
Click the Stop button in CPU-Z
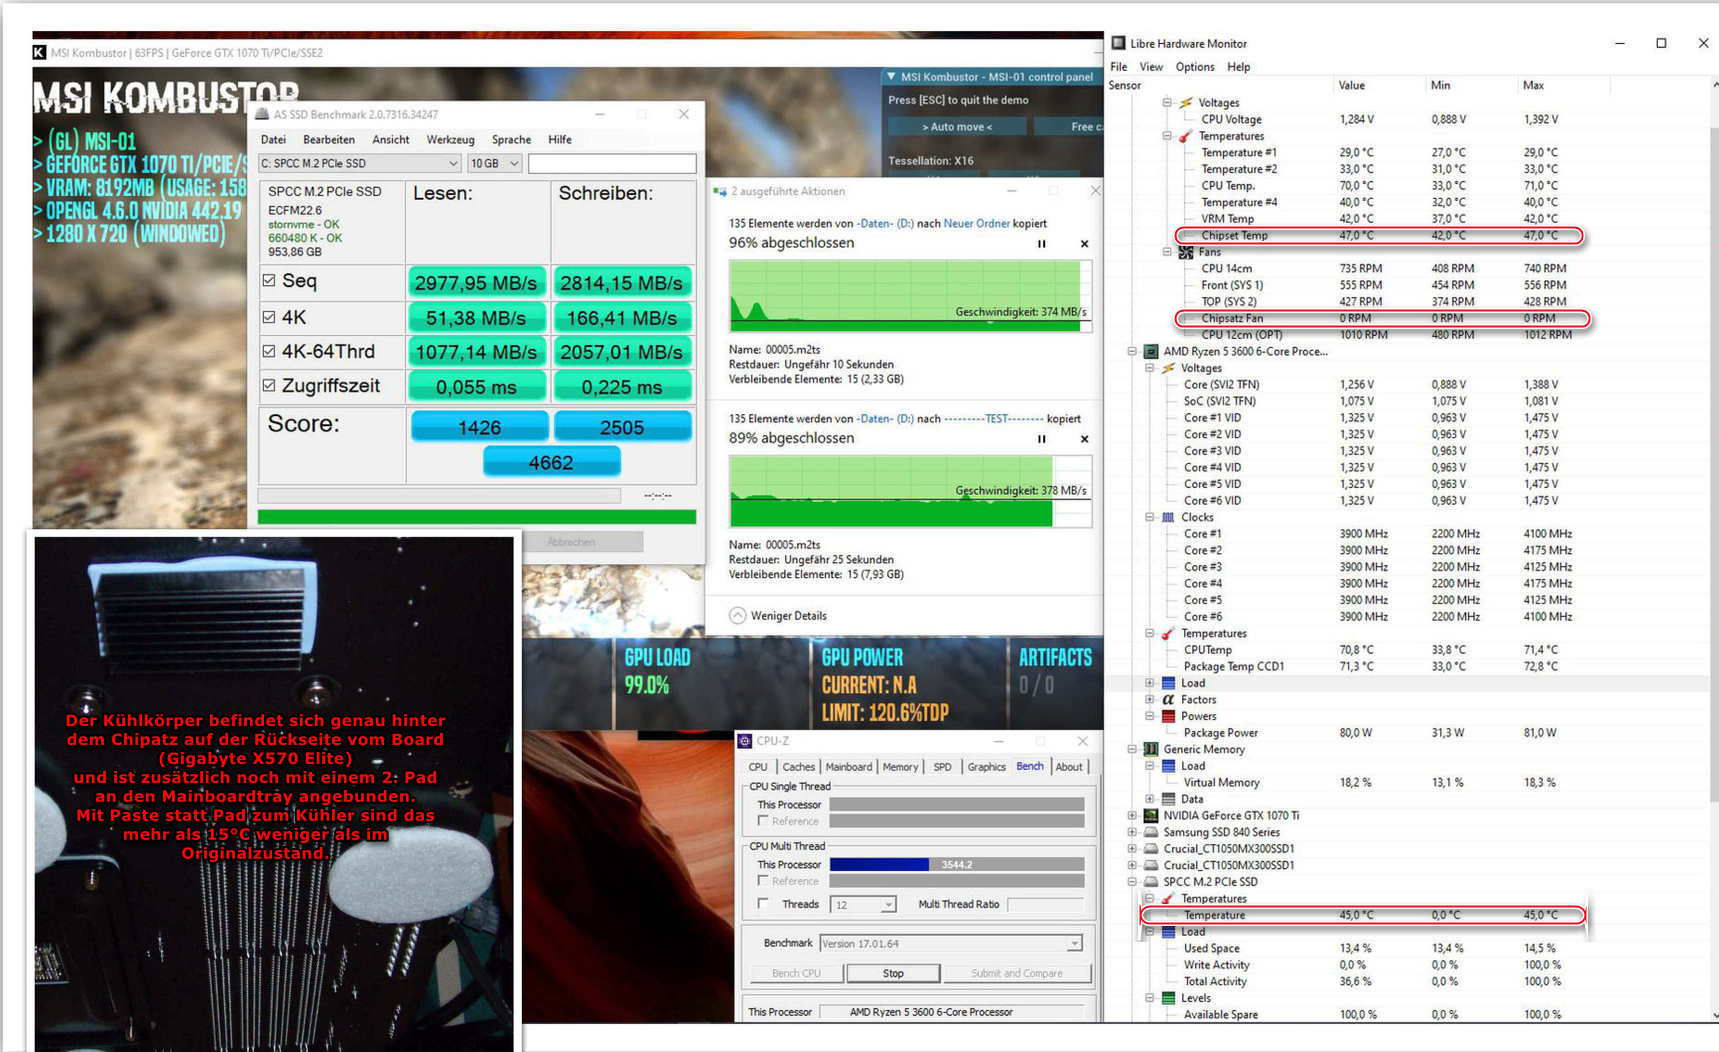[x=893, y=973]
